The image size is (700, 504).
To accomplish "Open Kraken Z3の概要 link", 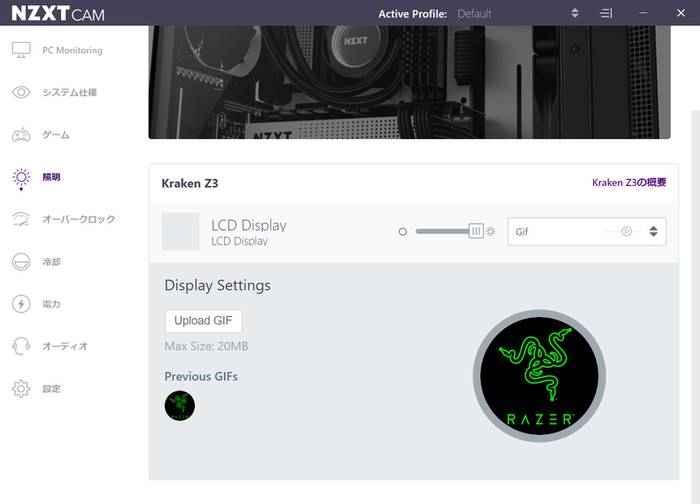I will click(629, 183).
